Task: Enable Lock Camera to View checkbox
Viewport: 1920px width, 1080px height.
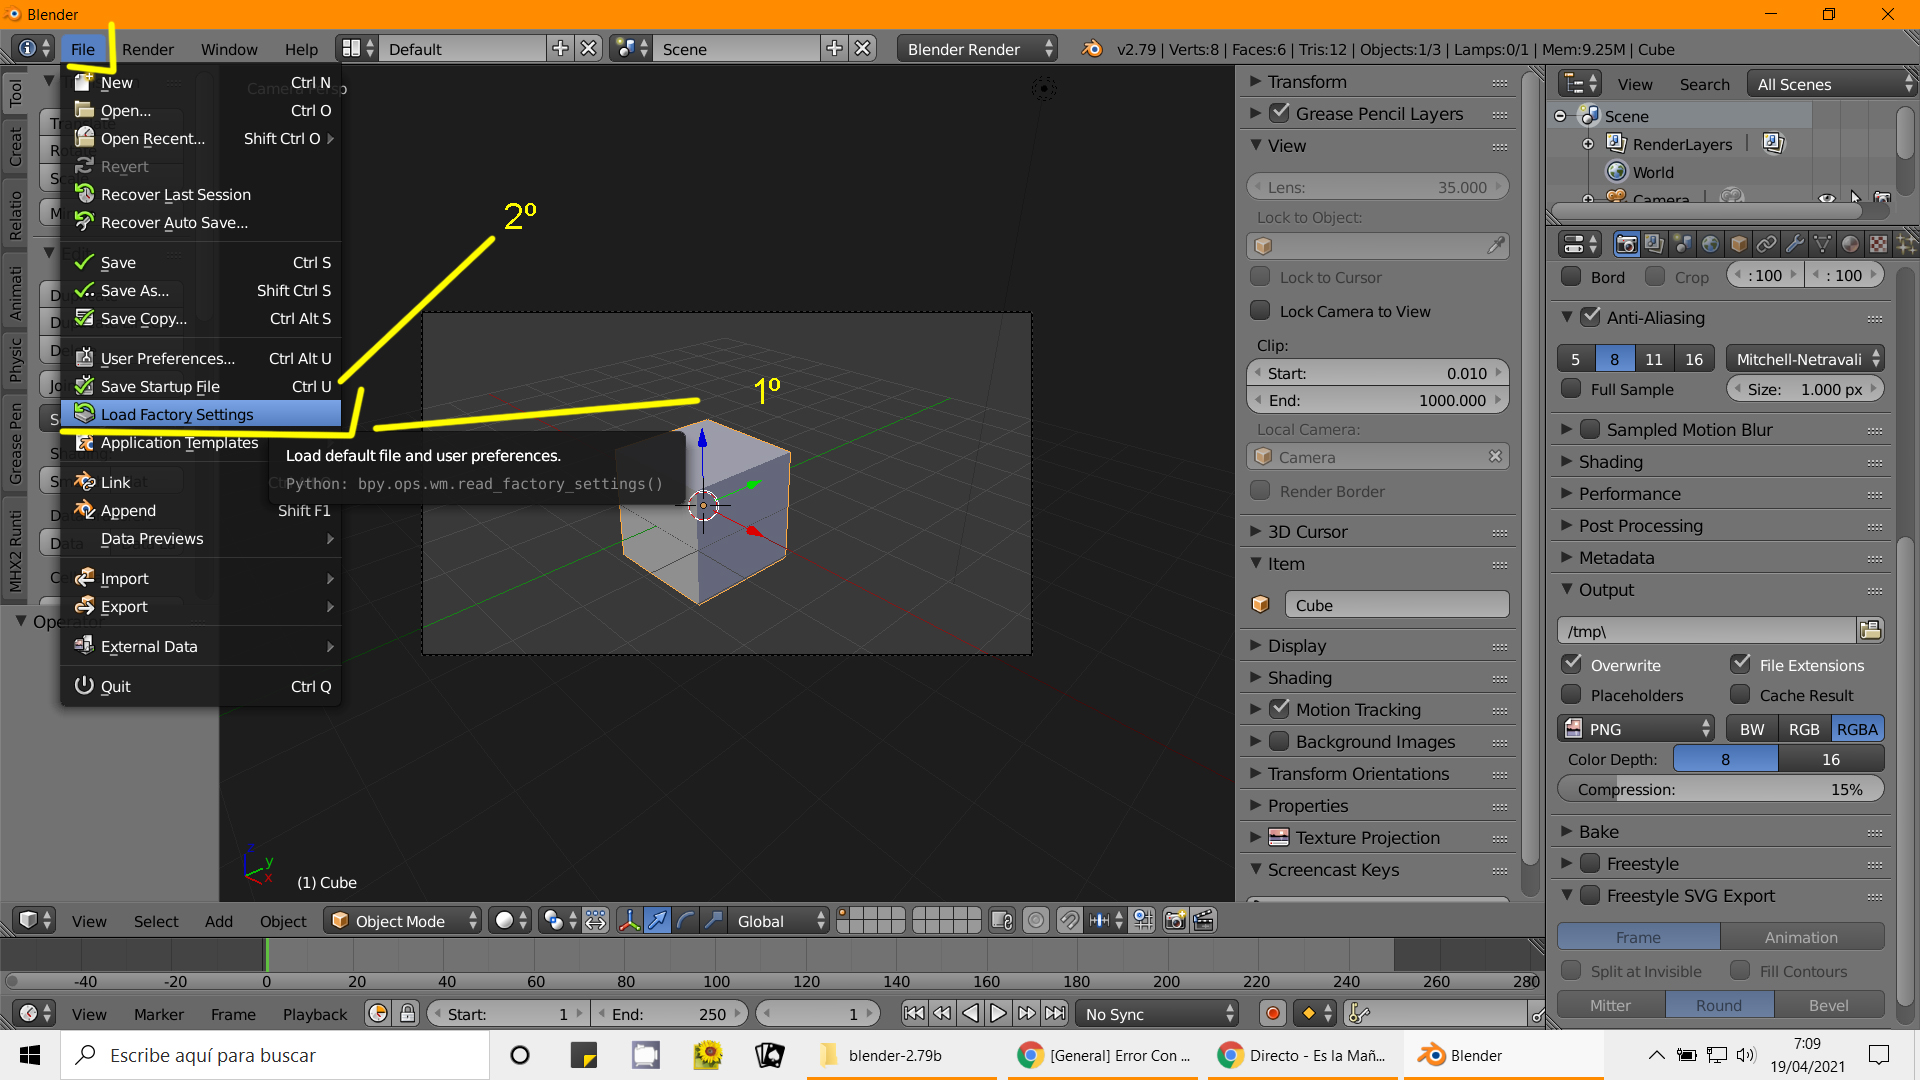Action: [x=1261, y=311]
